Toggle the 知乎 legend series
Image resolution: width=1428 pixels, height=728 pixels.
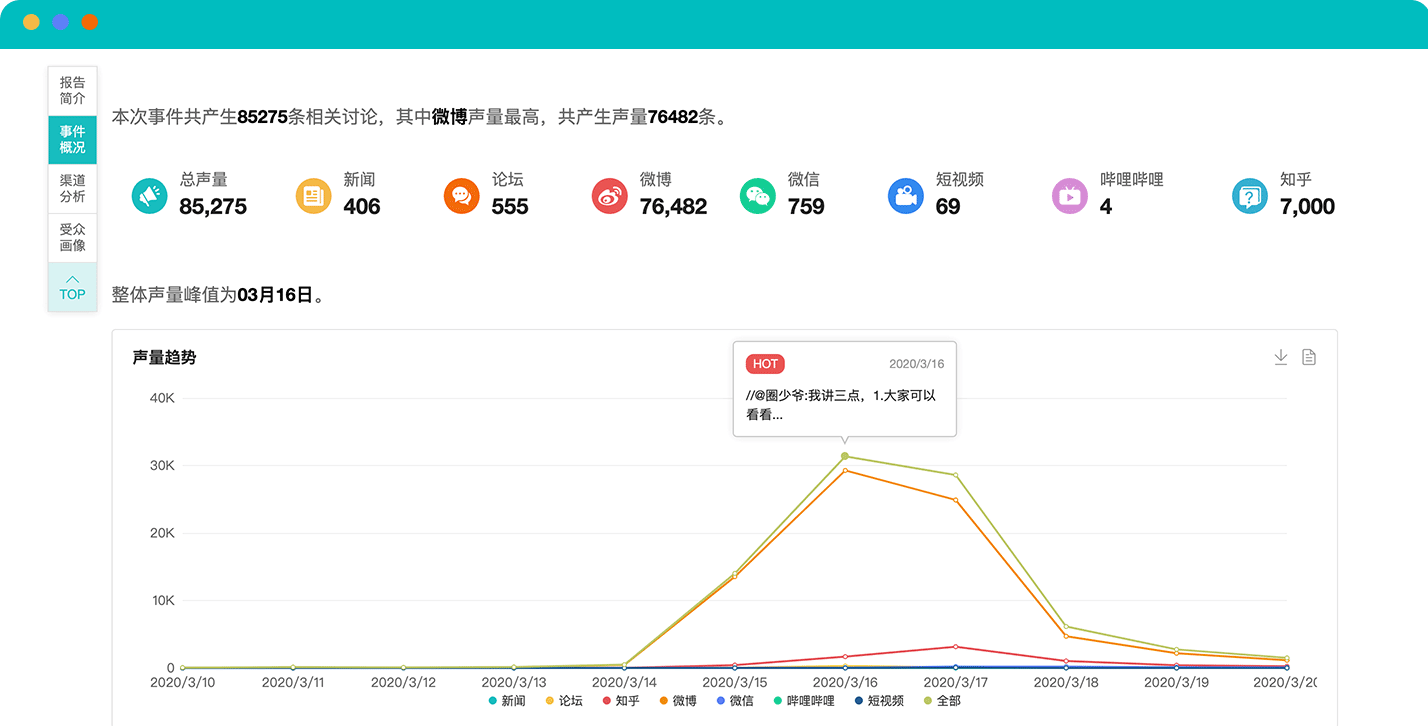[621, 701]
